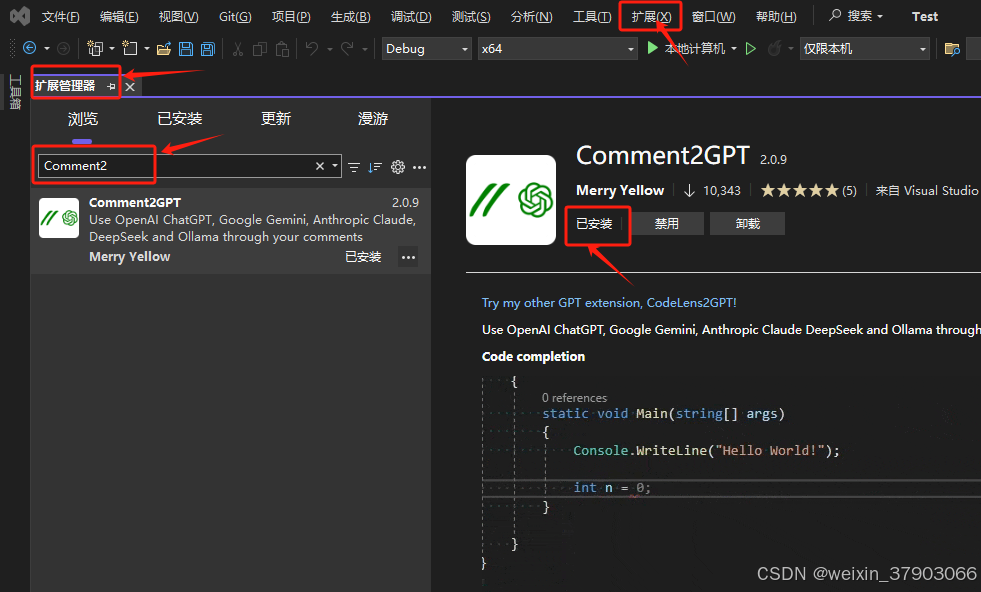Screen dimensions: 981x592
Task: Expand the Undo history dropdown arrow
Action: coord(330,48)
